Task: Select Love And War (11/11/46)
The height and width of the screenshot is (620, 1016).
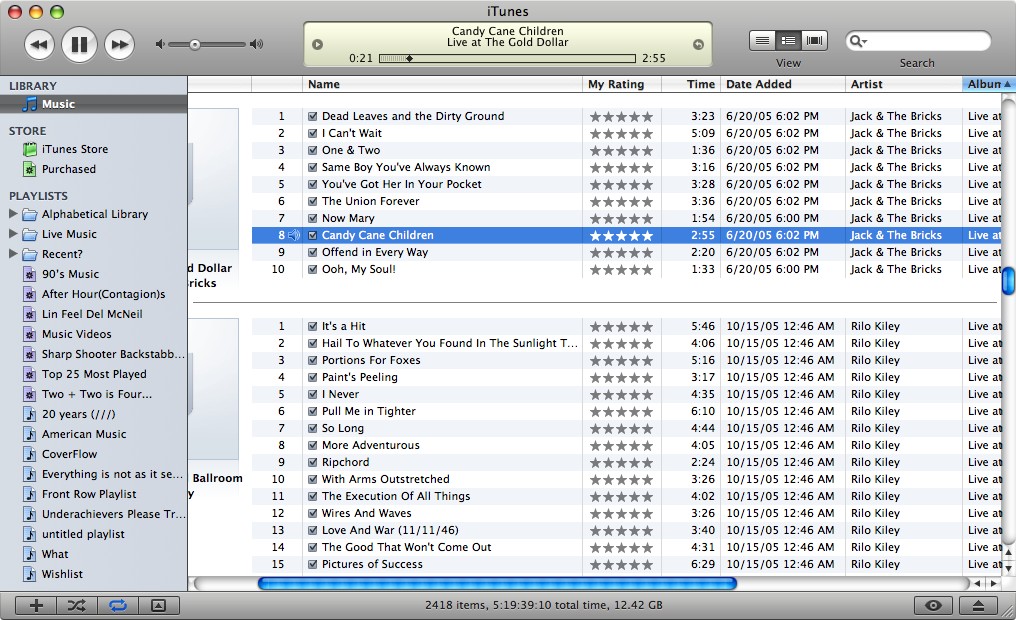Action: [390, 530]
